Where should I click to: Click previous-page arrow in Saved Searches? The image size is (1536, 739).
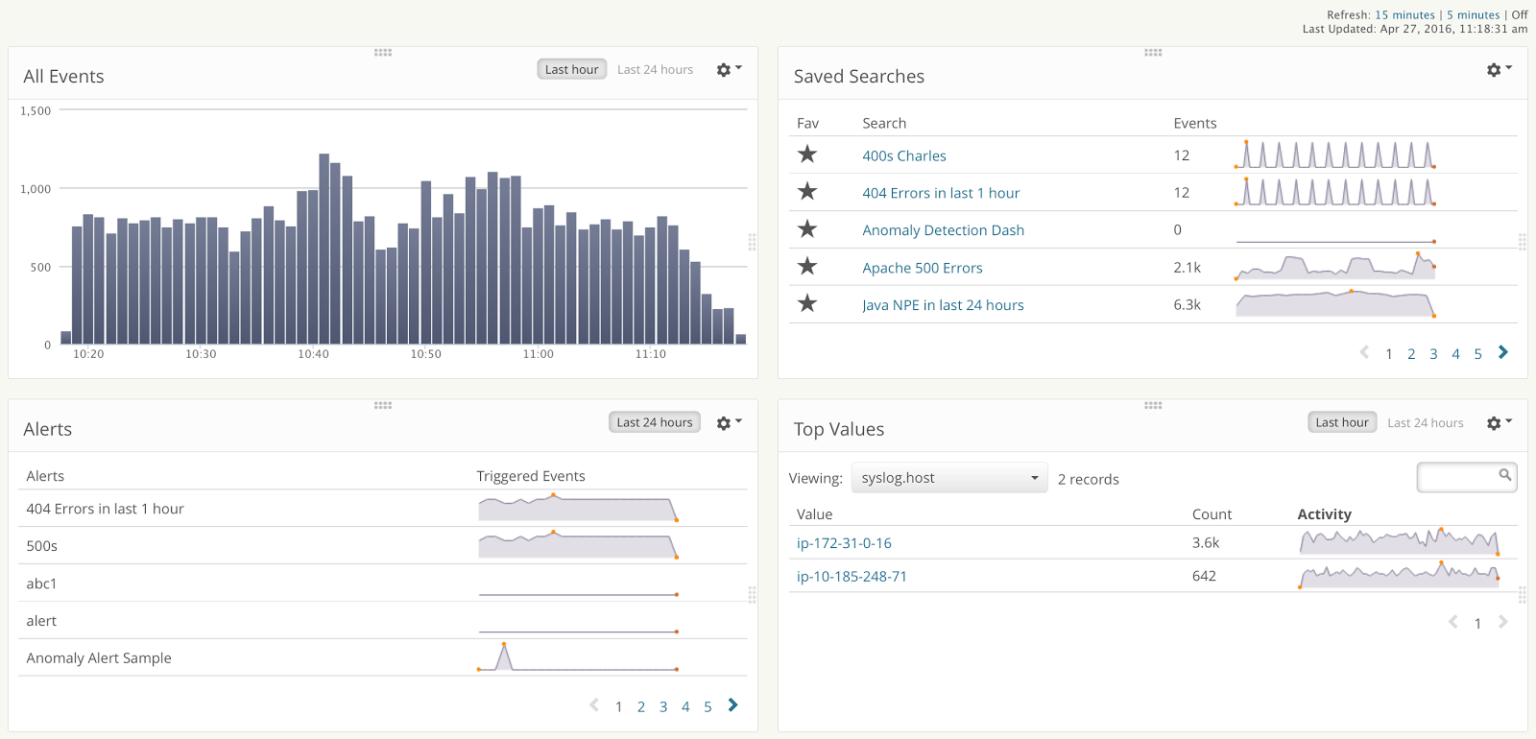(x=1364, y=352)
